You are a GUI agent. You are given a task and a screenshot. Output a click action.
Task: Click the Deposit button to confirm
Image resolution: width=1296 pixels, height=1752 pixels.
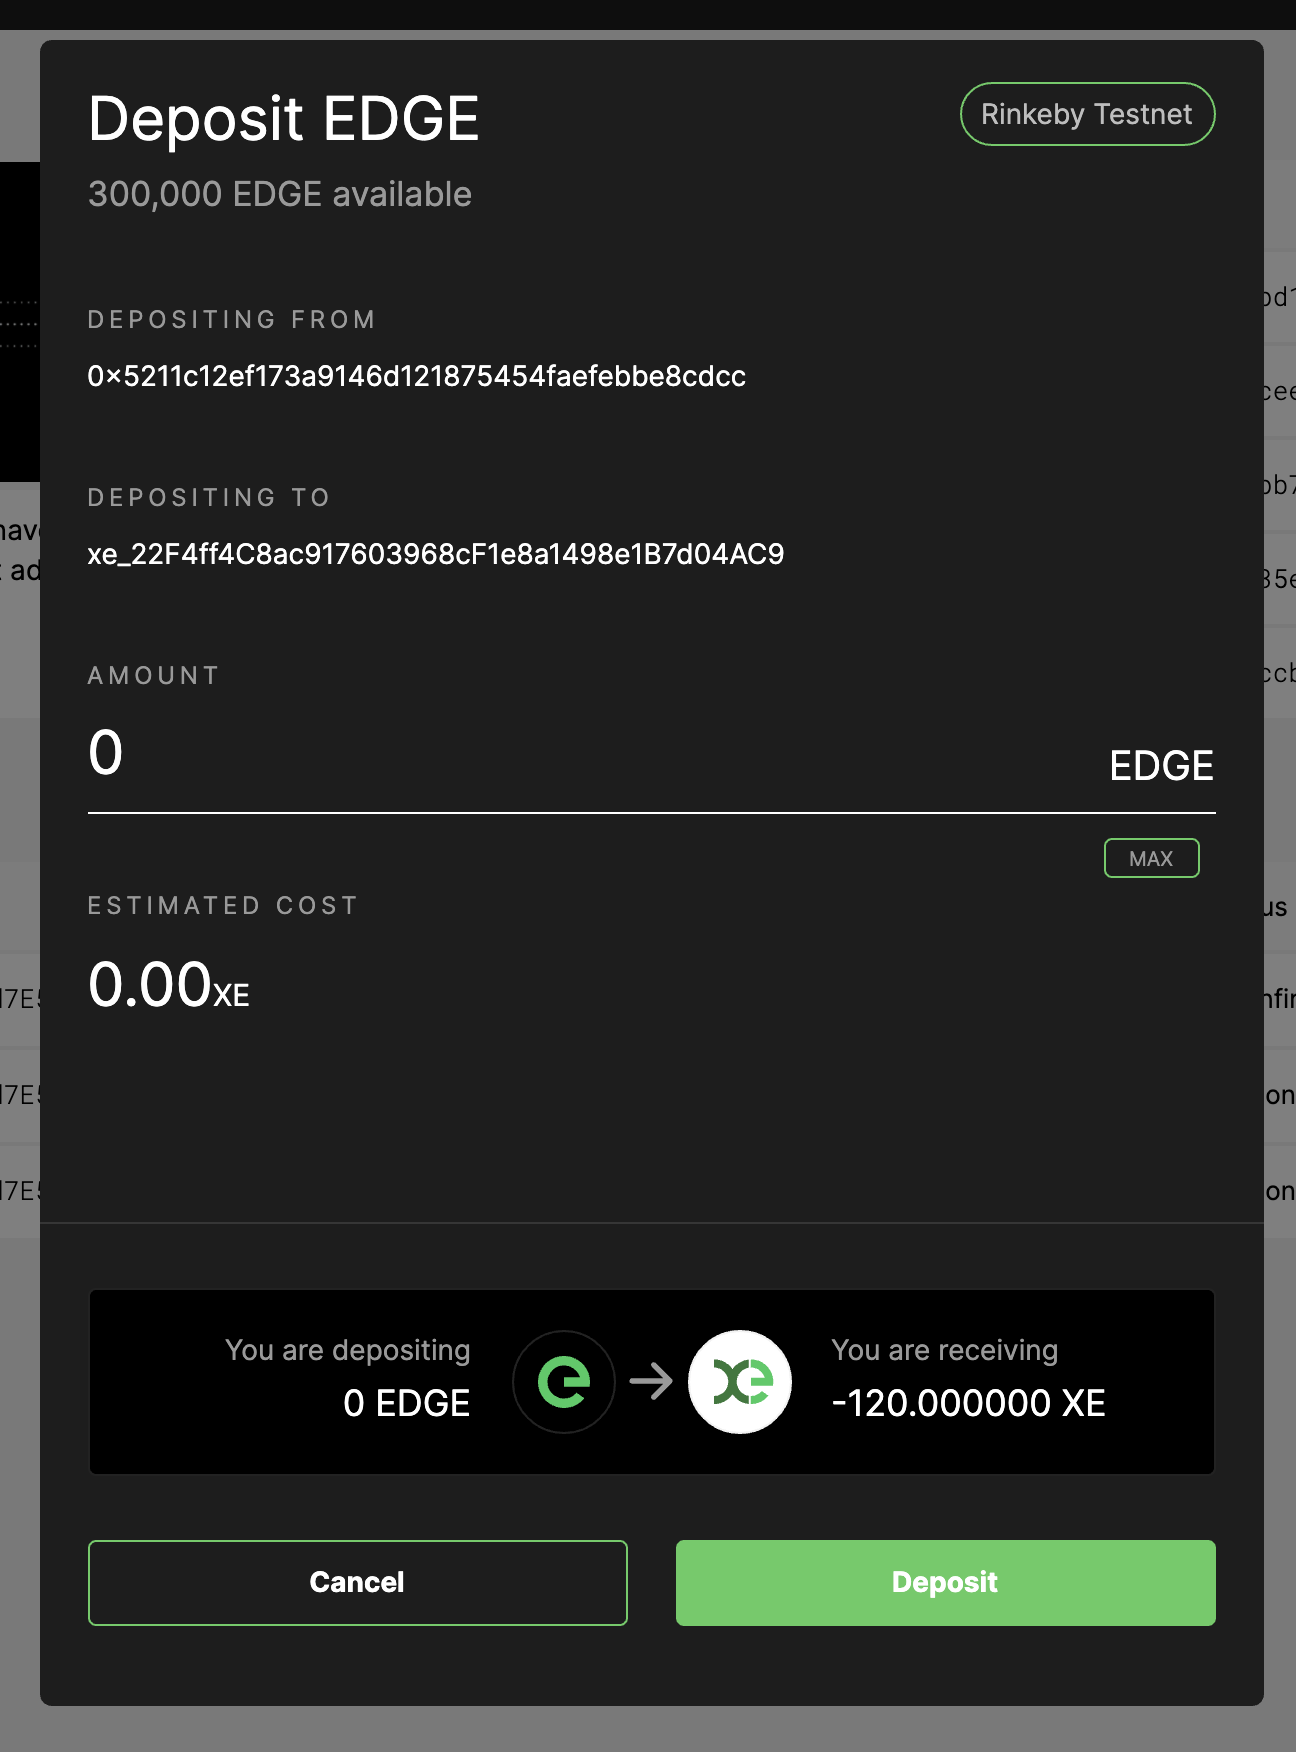(x=945, y=1582)
